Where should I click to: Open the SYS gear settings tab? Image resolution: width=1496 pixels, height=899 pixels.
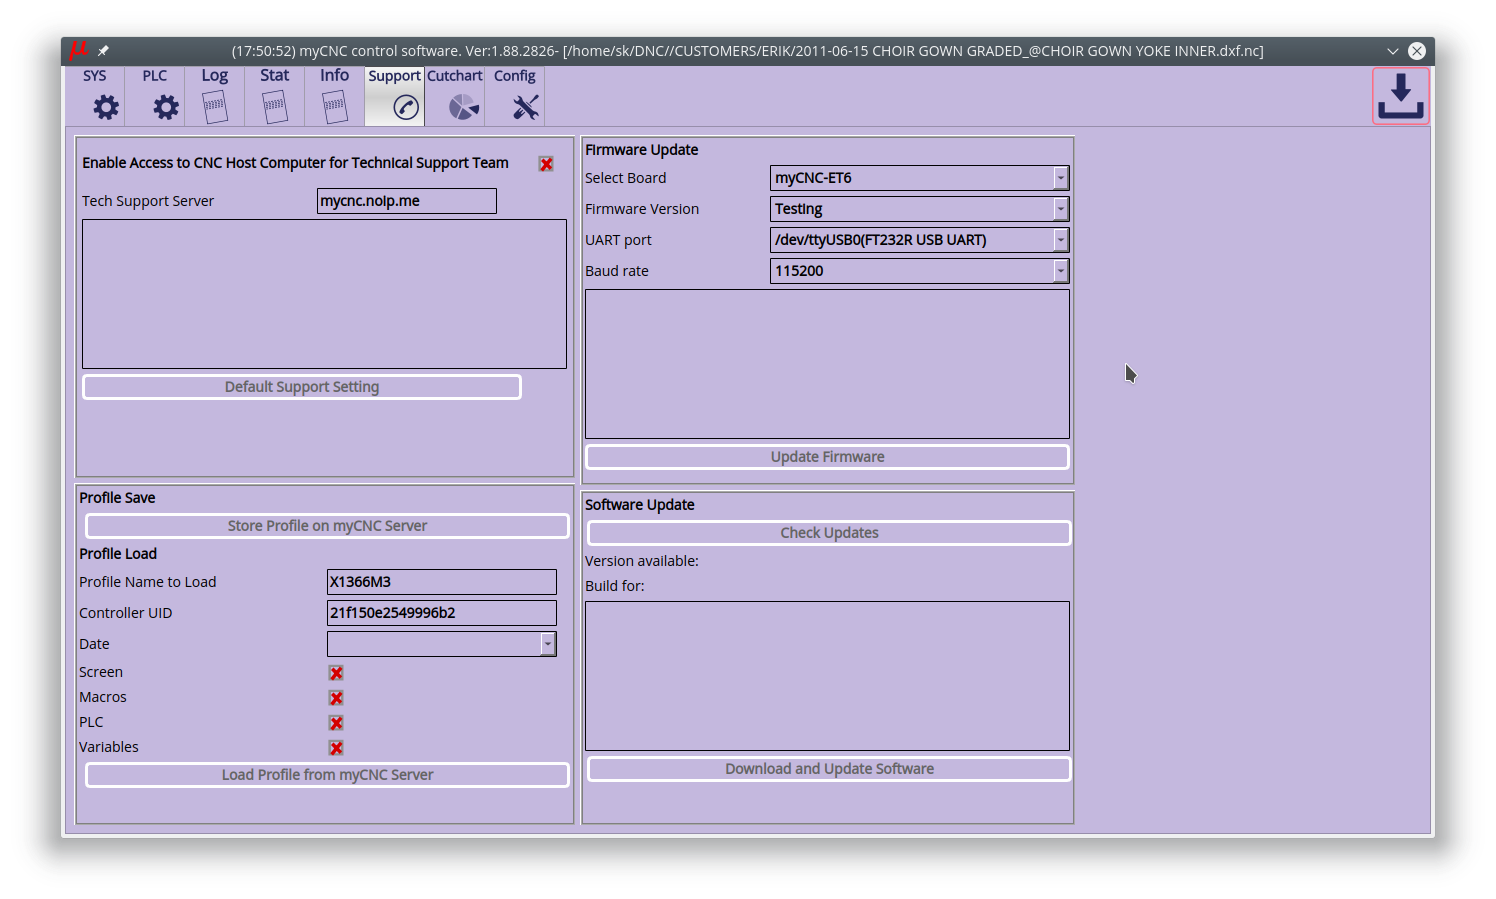pos(105,106)
